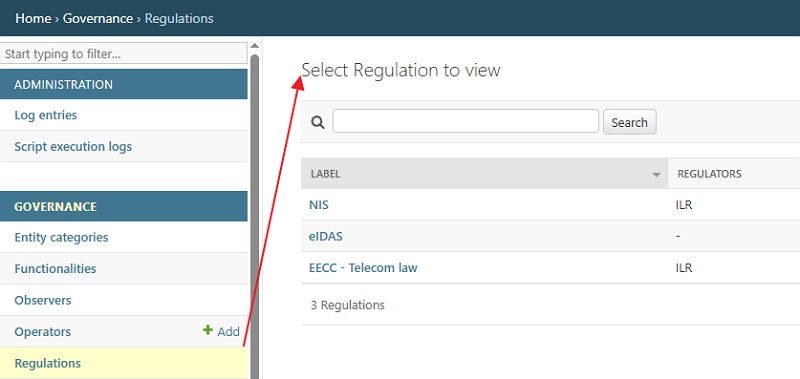Screen dimensions: 800x379
Task: Click the REGULATORS column header
Action: coord(709,174)
